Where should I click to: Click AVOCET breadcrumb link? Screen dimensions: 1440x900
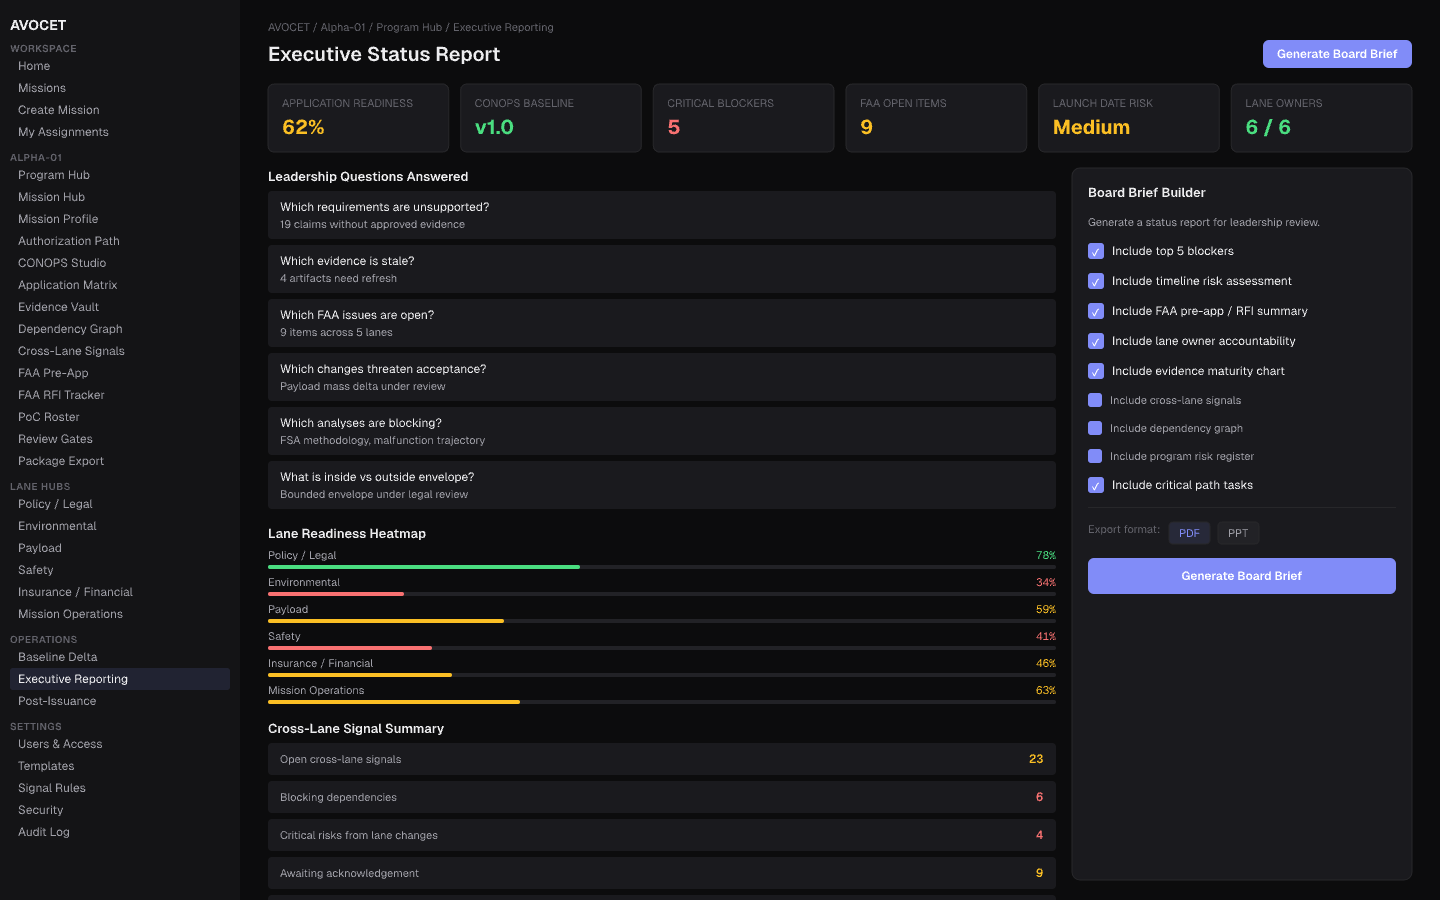coord(289,28)
